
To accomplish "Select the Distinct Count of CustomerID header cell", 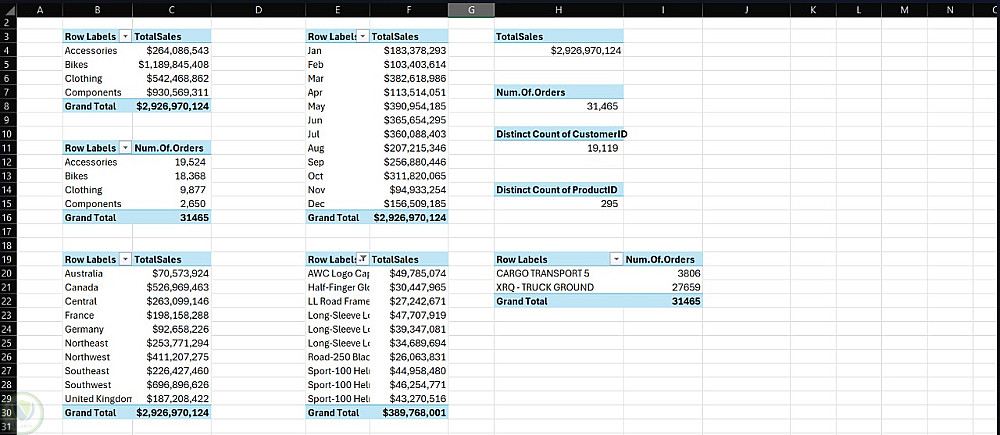I will (560, 134).
